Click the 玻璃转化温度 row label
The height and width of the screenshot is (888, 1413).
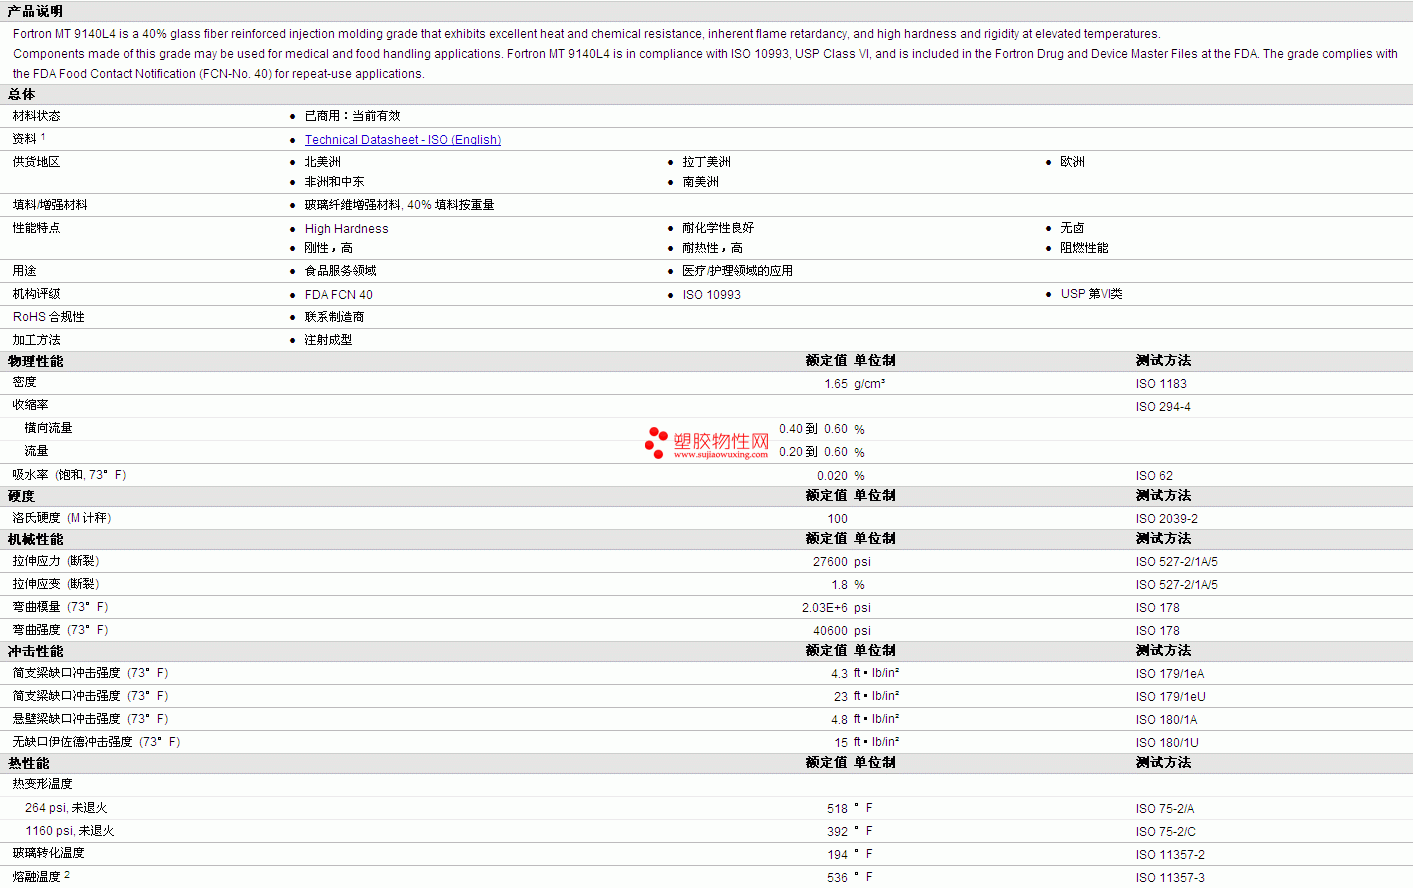pyautogui.click(x=48, y=853)
